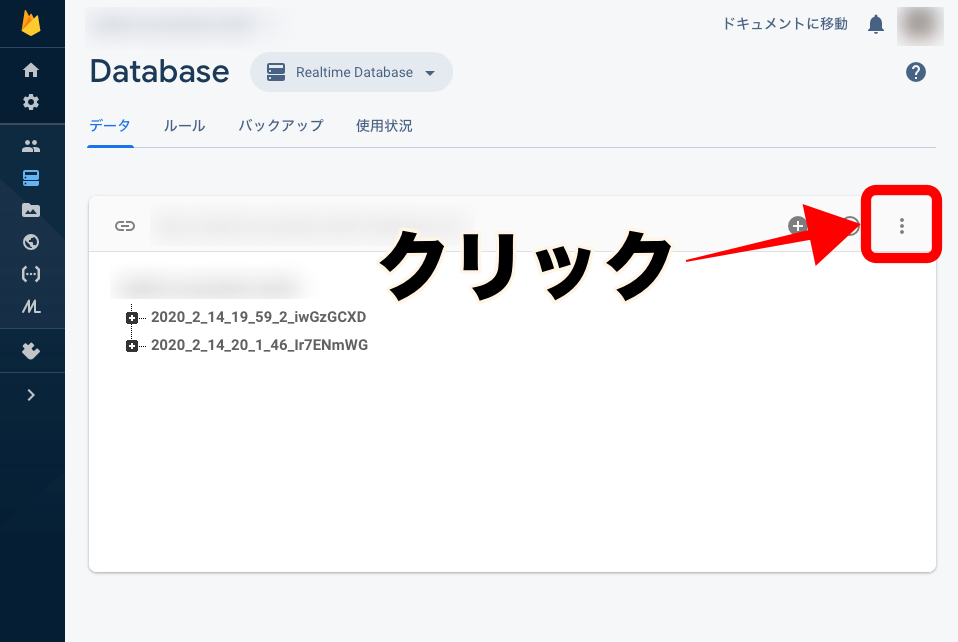This screenshot has height=642, width=958.
Task: Open Hosting globe icon in sidebar
Action: (31, 243)
